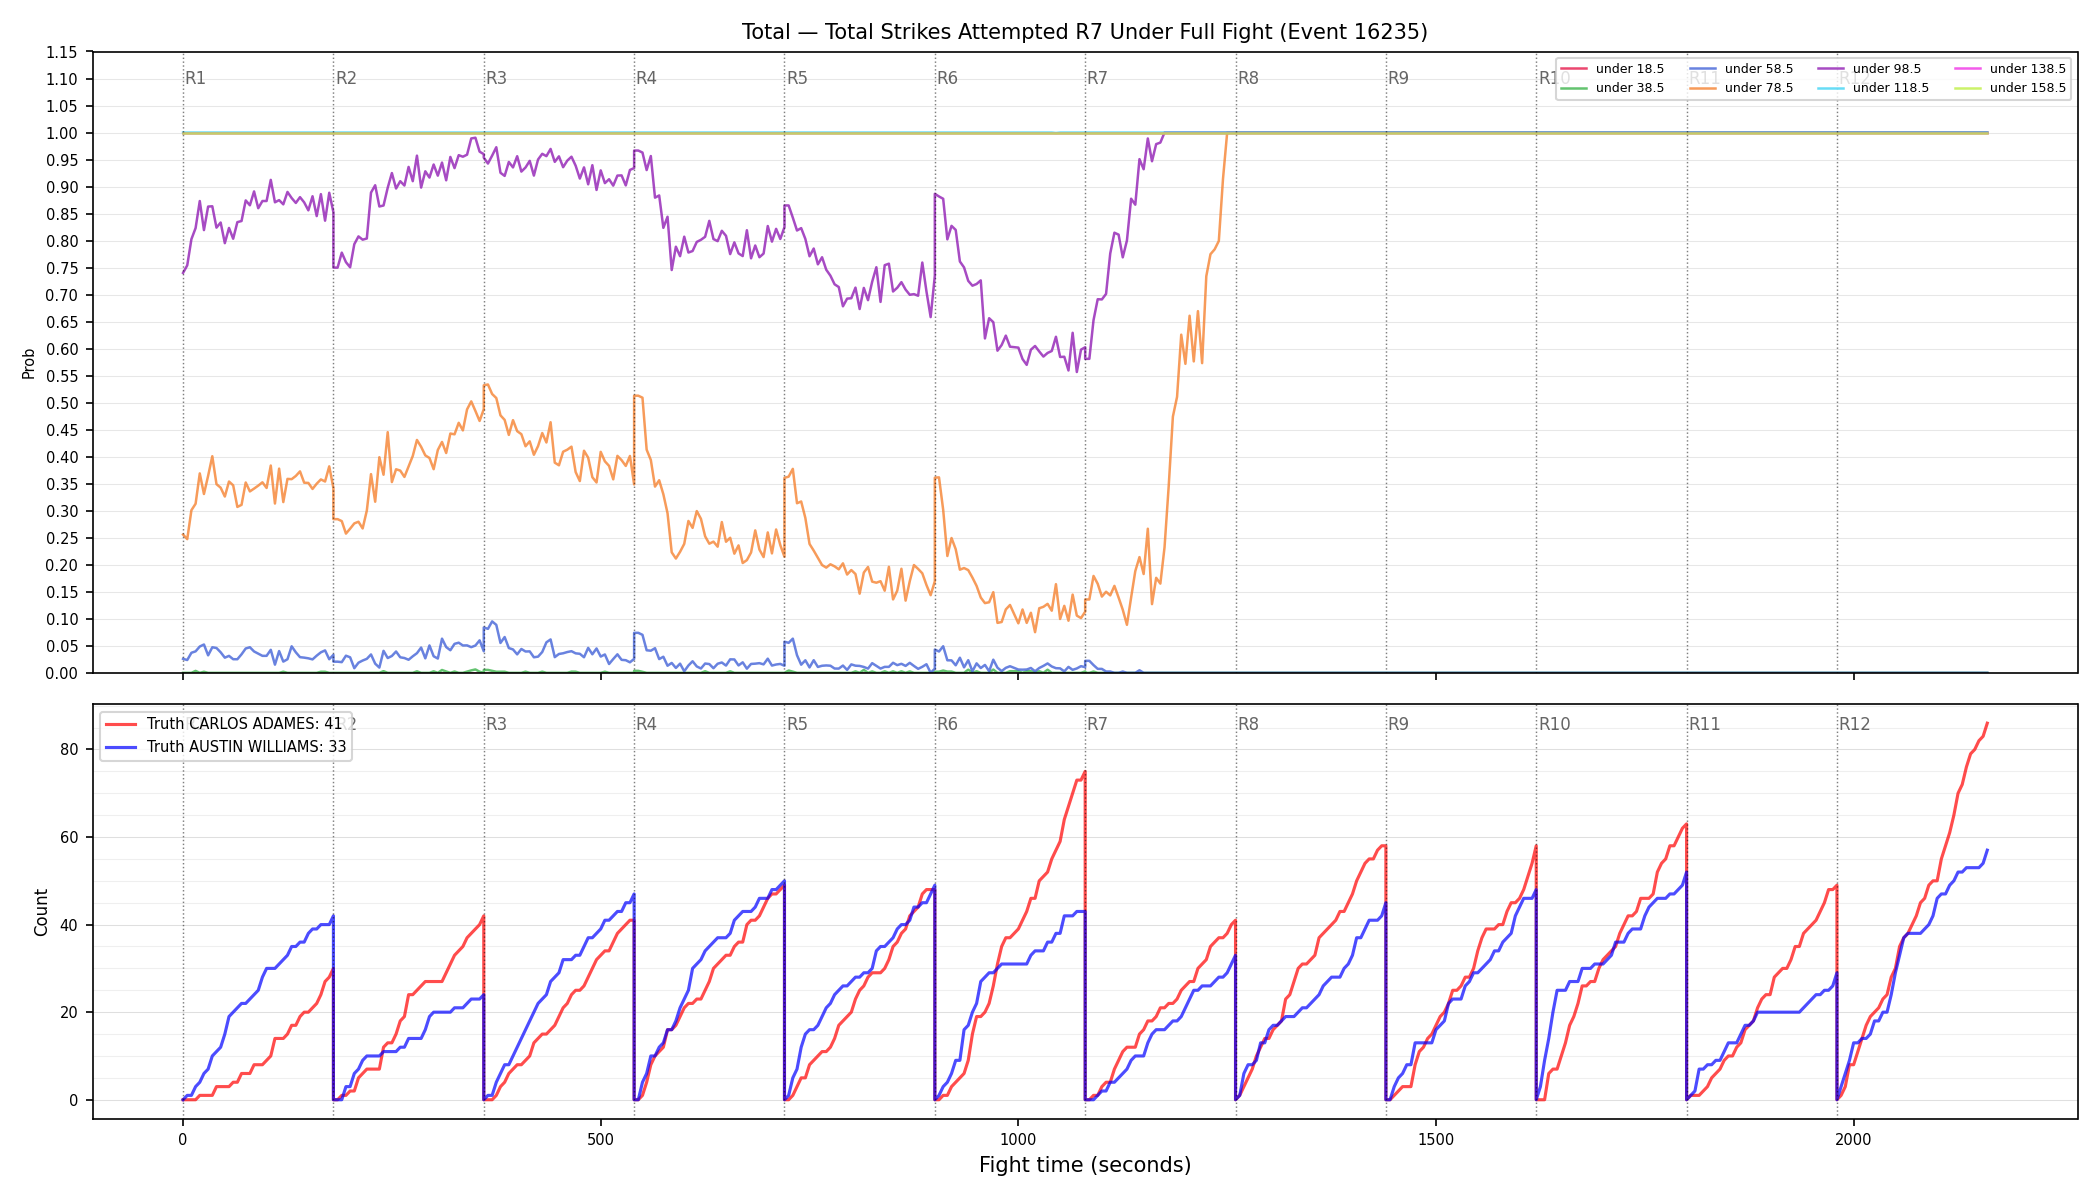This screenshot has height=1200, width=2100.
Task: Click the 1000 tick on the time axis
Action: [1018, 1139]
